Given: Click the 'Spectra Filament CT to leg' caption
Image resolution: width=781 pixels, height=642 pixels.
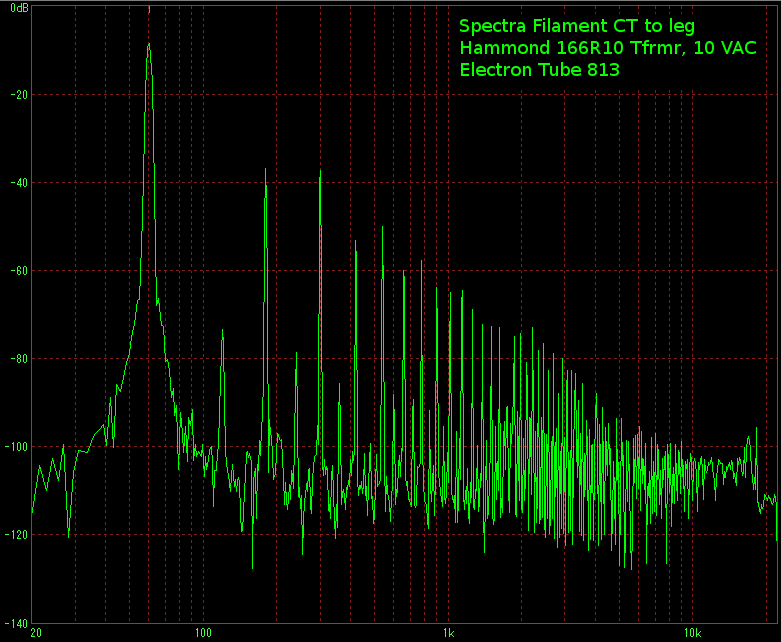Looking at the screenshot, I should [577, 26].
